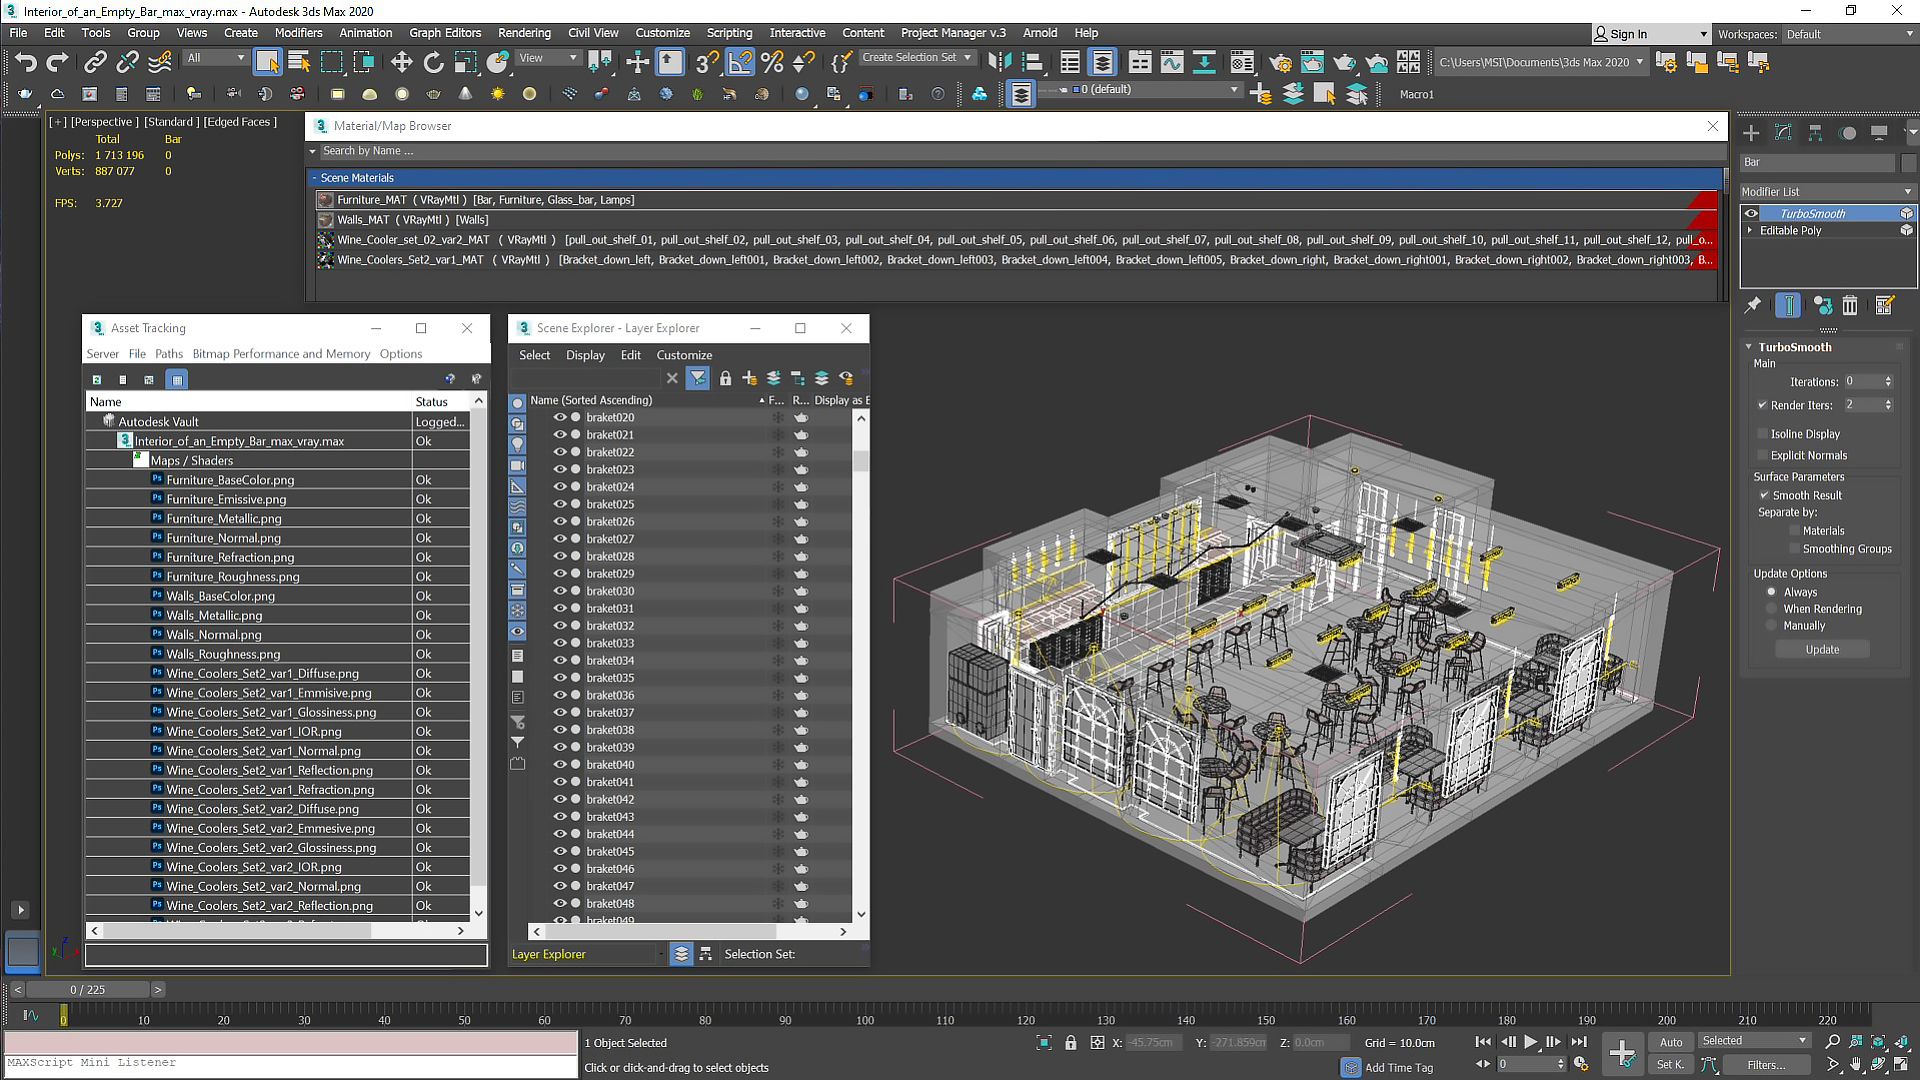The width and height of the screenshot is (1920, 1080).
Task: Open Select by Name dialog icon
Action: point(299,63)
